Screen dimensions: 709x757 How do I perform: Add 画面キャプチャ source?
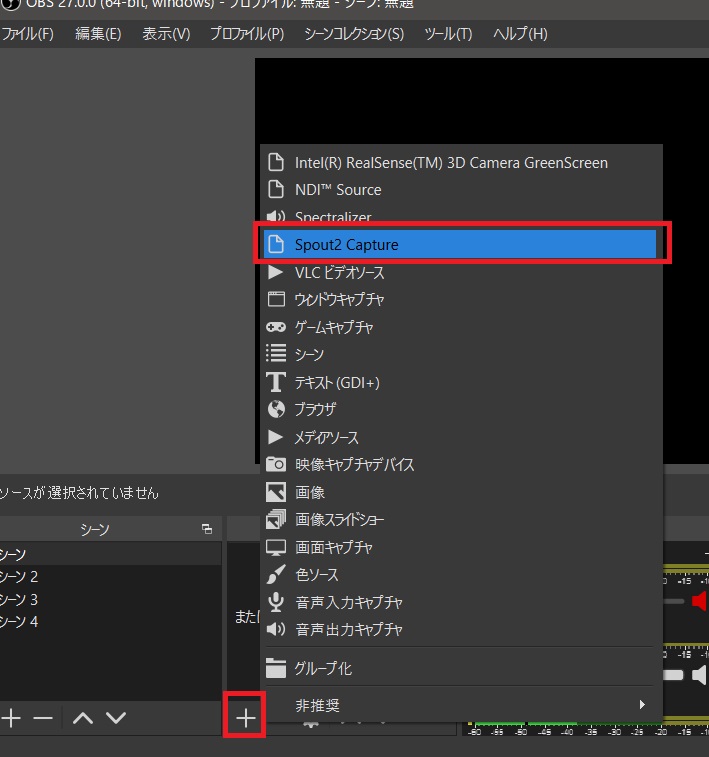(460, 547)
